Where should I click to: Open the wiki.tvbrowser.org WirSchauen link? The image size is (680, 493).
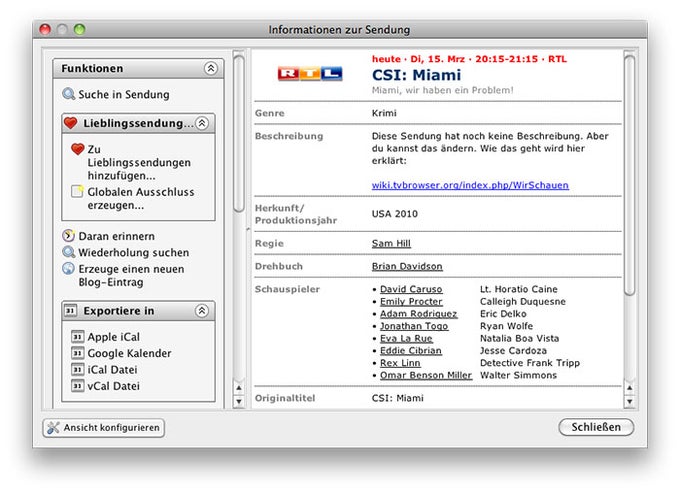[470, 185]
